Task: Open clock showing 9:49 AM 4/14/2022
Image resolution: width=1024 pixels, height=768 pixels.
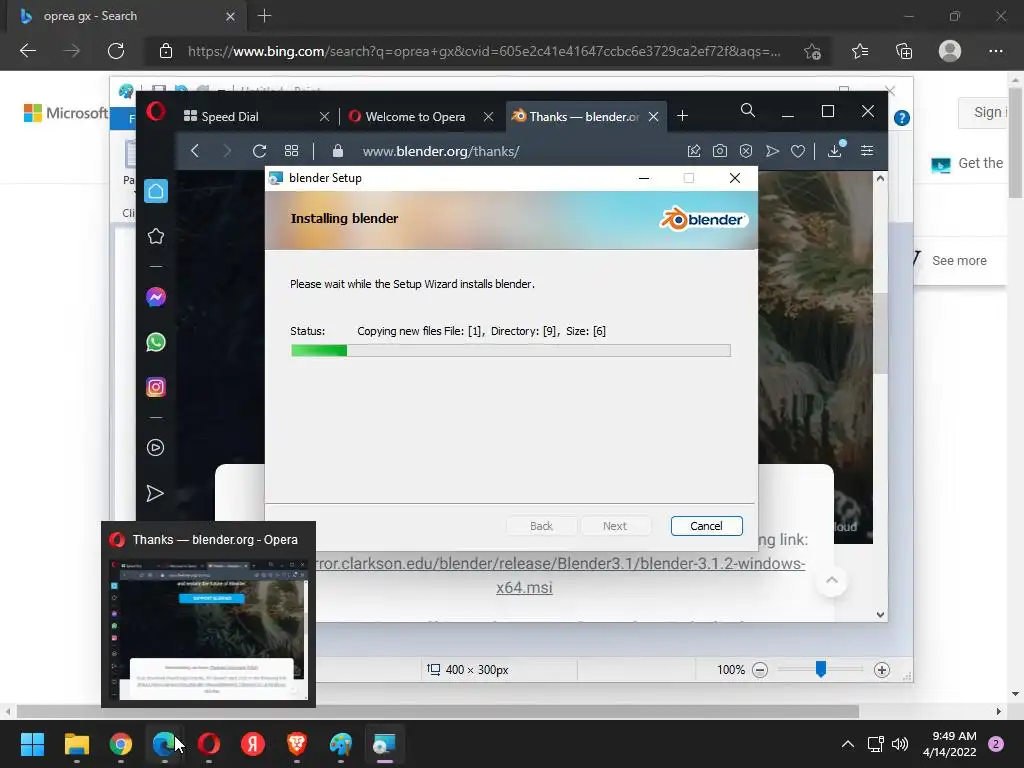Action: [x=950, y=744]
